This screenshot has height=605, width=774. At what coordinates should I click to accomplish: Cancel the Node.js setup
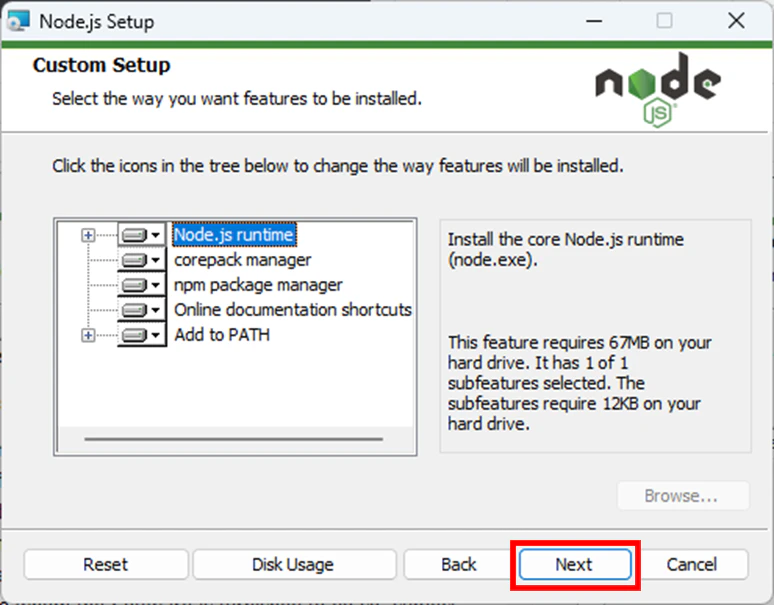click(692, 565)
